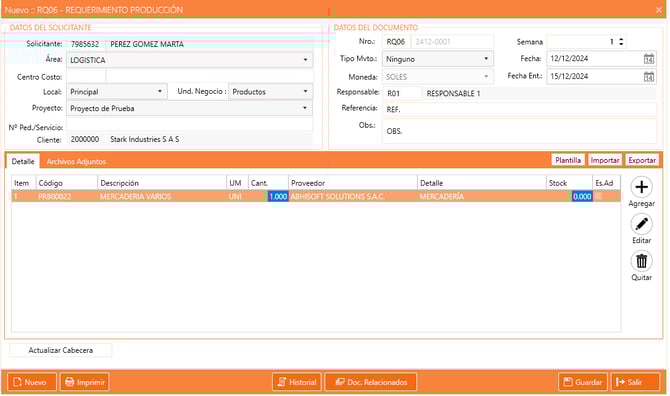Close the Requerimiento Producción window
The image size is (670, 396).
[658, 10]
